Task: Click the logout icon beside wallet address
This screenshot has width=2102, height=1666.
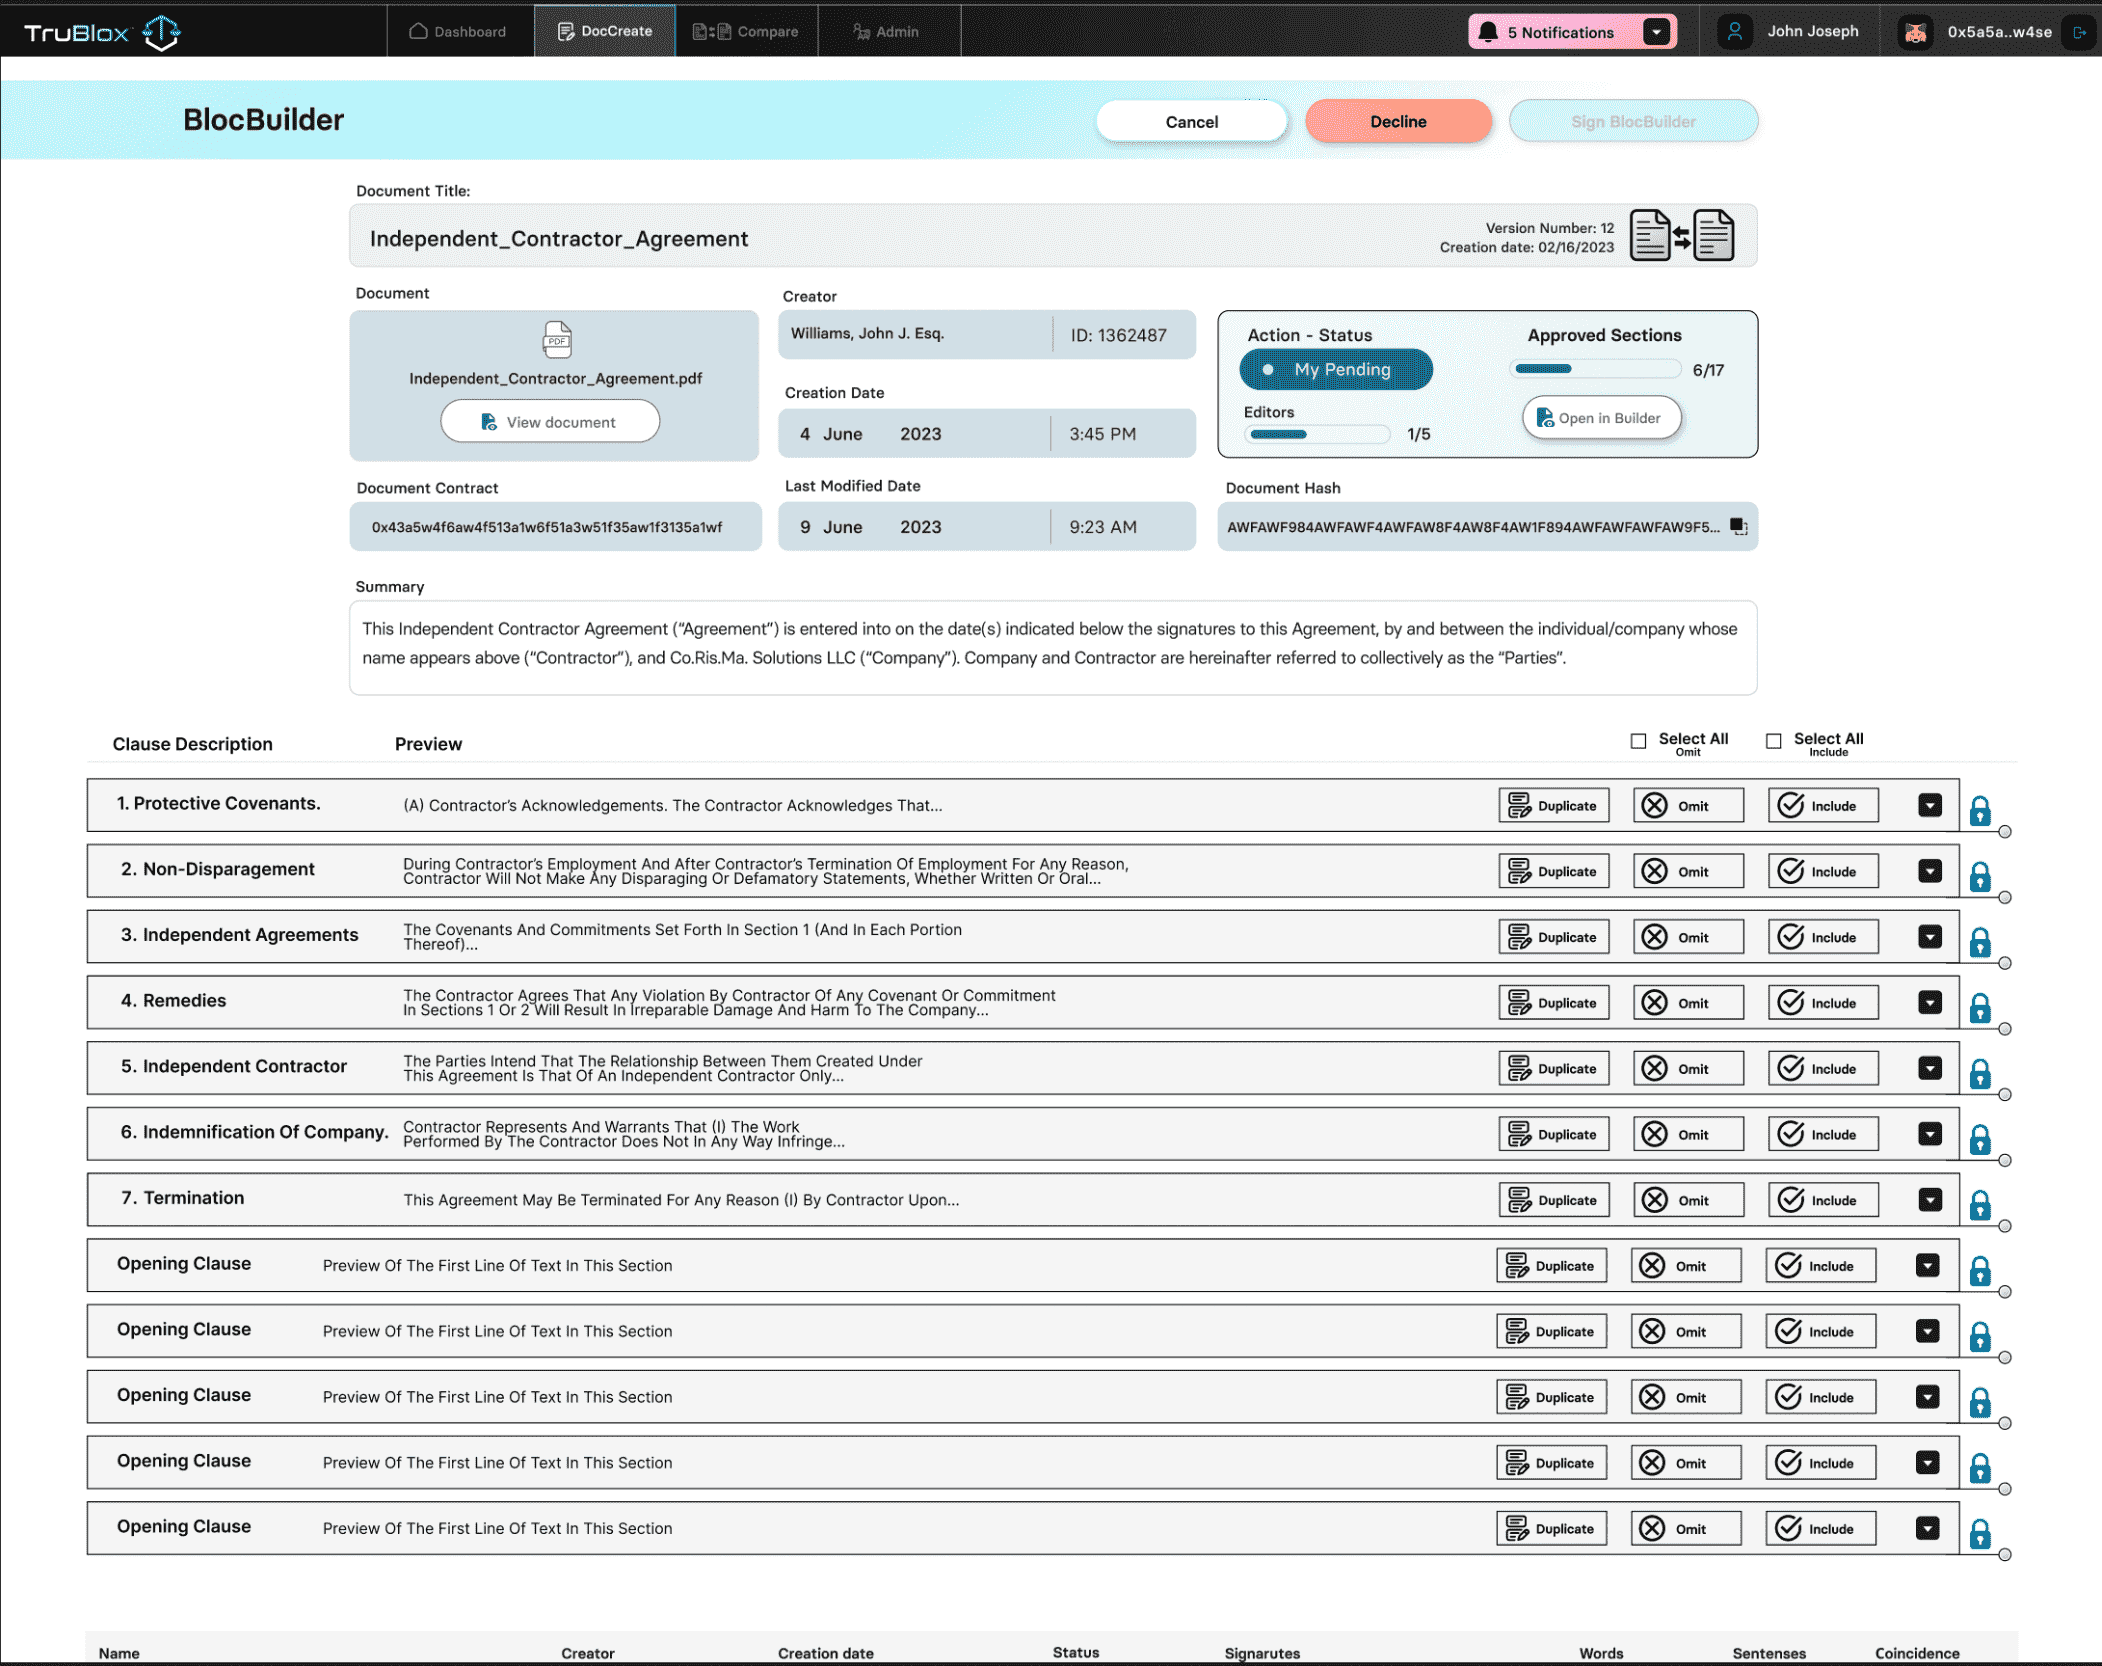Action: pyautogui.click(x=2079, y=32)
